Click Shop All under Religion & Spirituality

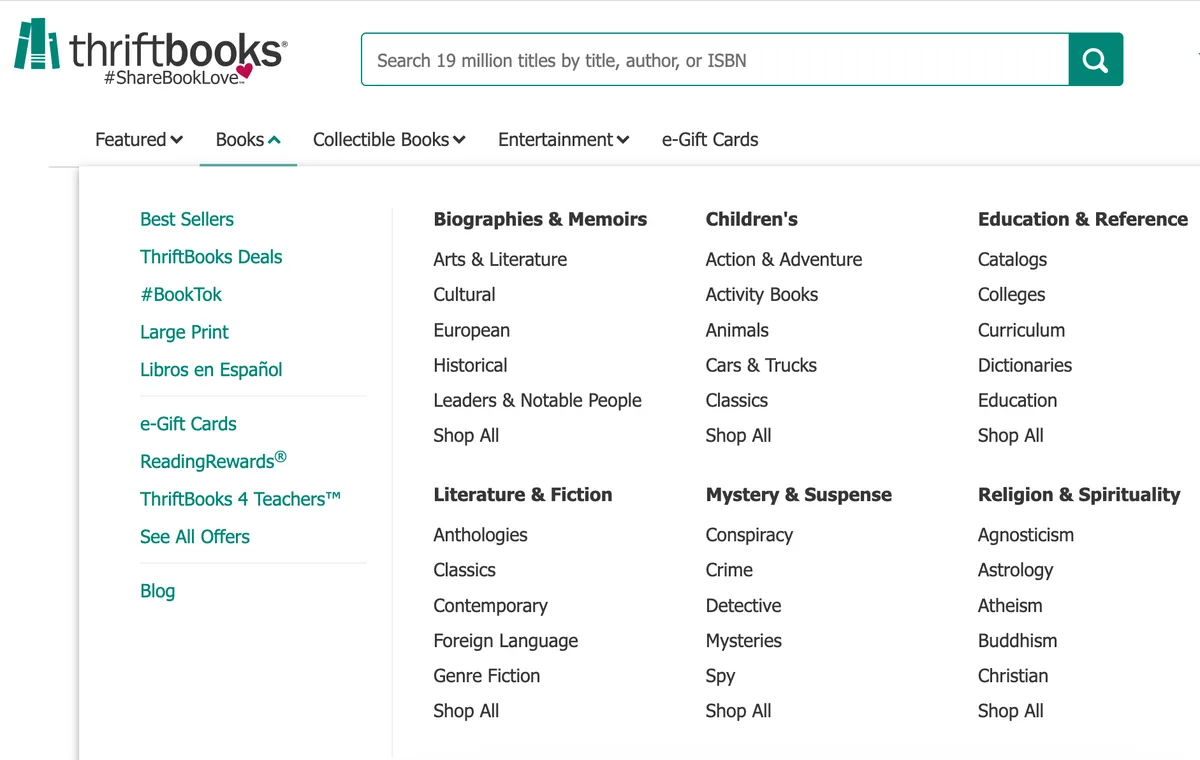click(x=1010, y=711)
